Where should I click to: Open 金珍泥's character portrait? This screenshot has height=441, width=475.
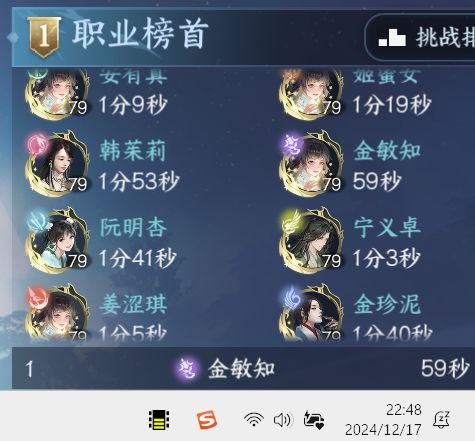click(311, 313)
